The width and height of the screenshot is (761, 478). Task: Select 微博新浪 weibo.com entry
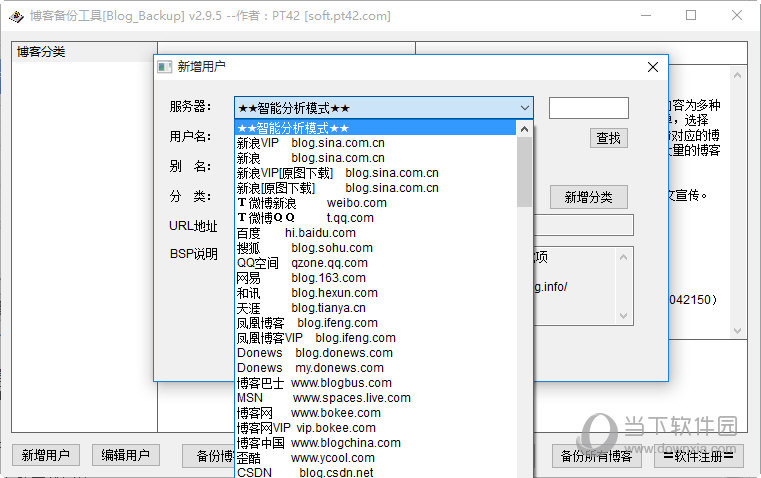click(x=375, y=203)
